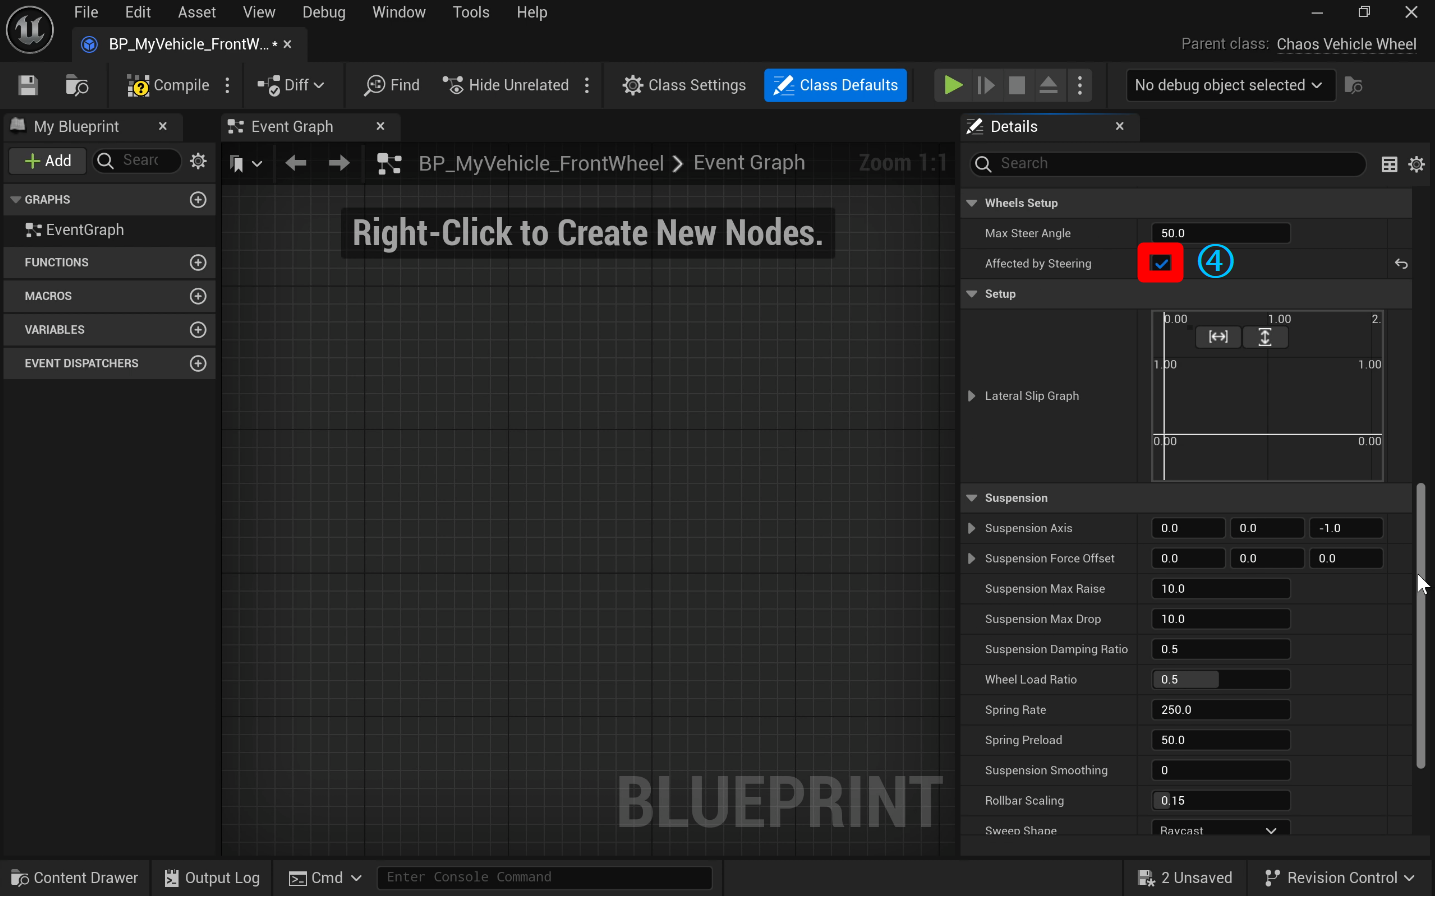The height and width of the screenshot is (897, 1436).
Task: Navigate back in graph history
Action: point(295,163)
